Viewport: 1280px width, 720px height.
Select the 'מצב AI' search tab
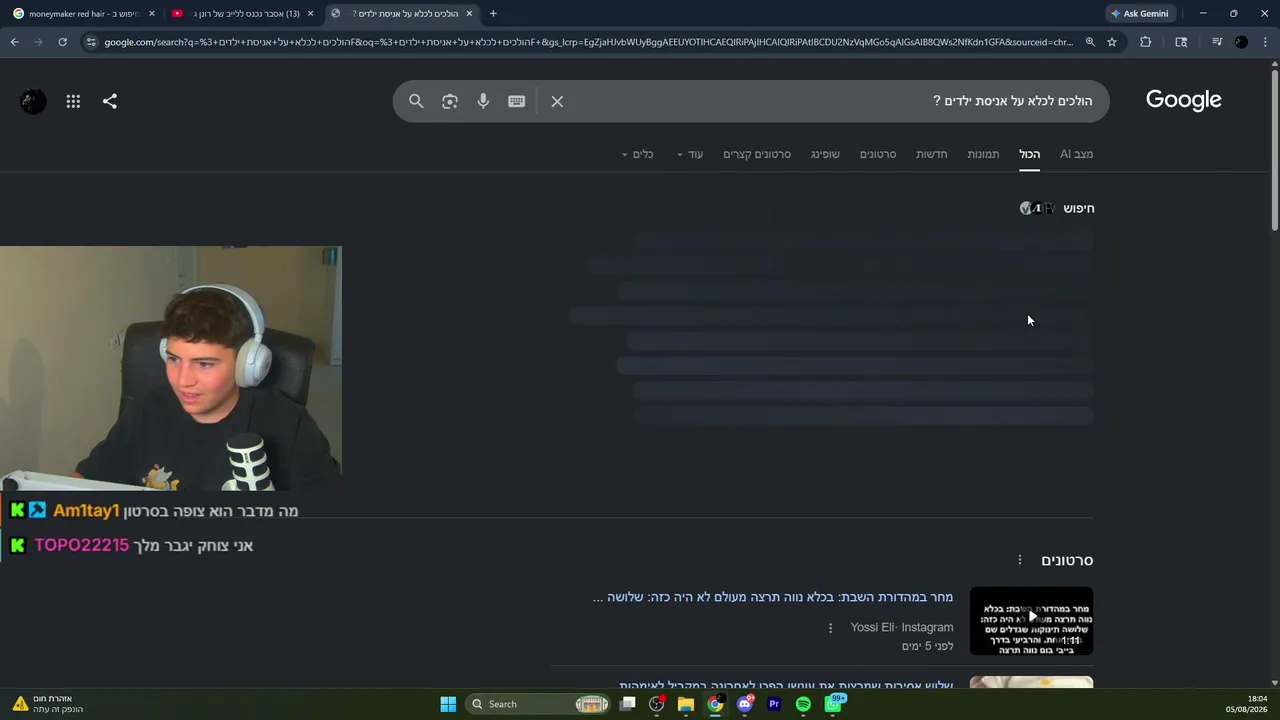pyautogui.click(x=1077, y=154)
